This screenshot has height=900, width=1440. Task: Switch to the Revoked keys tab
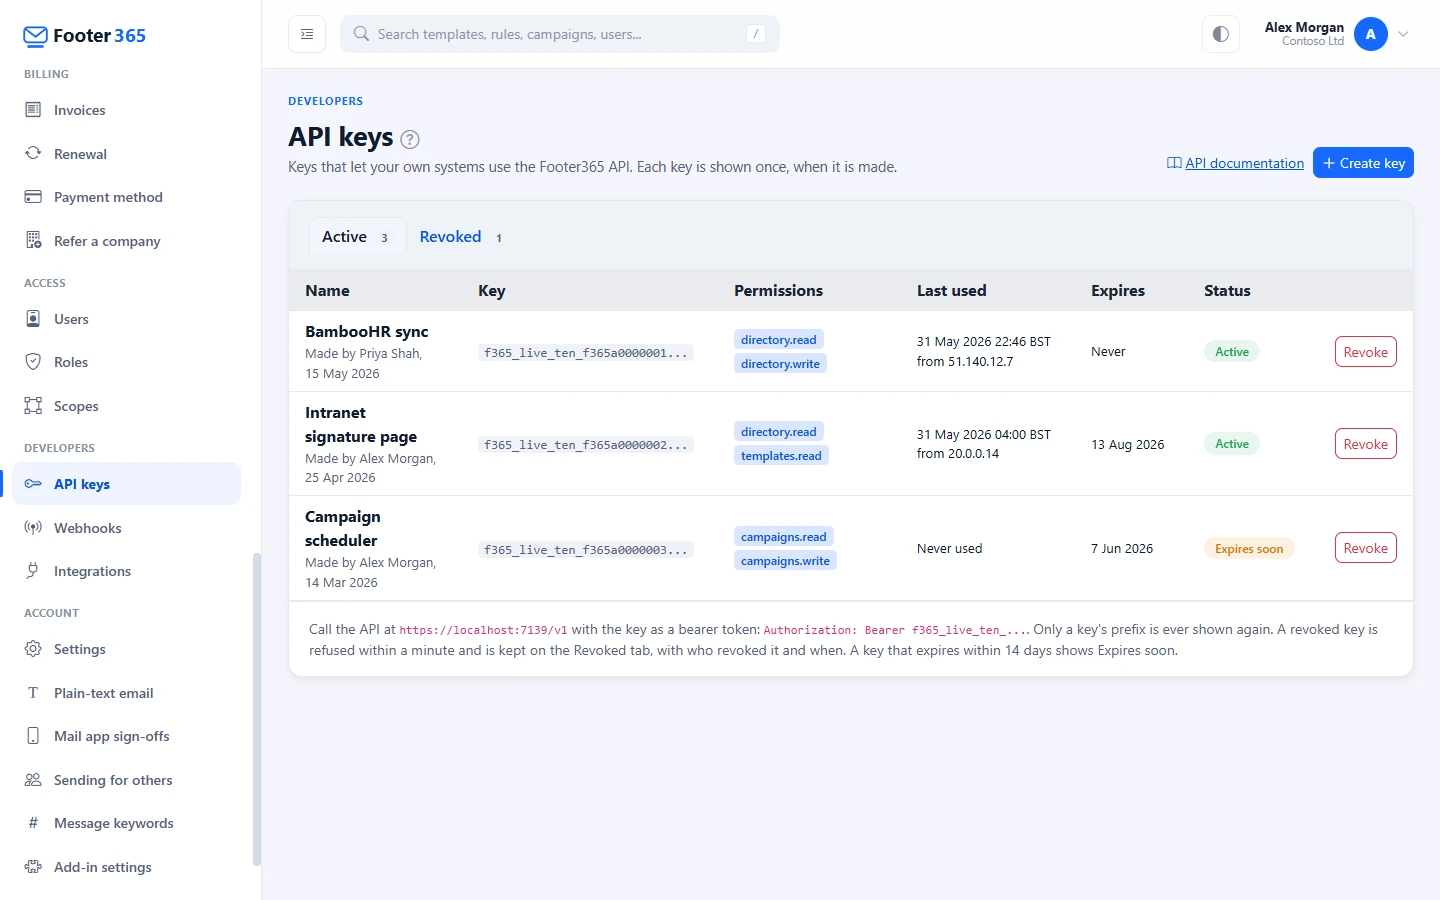click(x=461, y=237)
